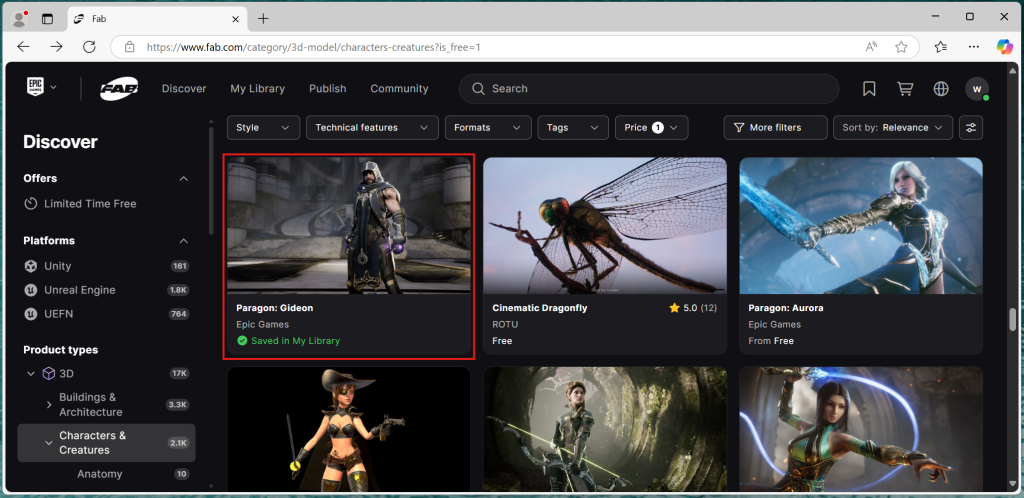Viewport: 1024px width, 498px height.
Task: Click the UEFN platform icon
Action: [x=30, y=314]
